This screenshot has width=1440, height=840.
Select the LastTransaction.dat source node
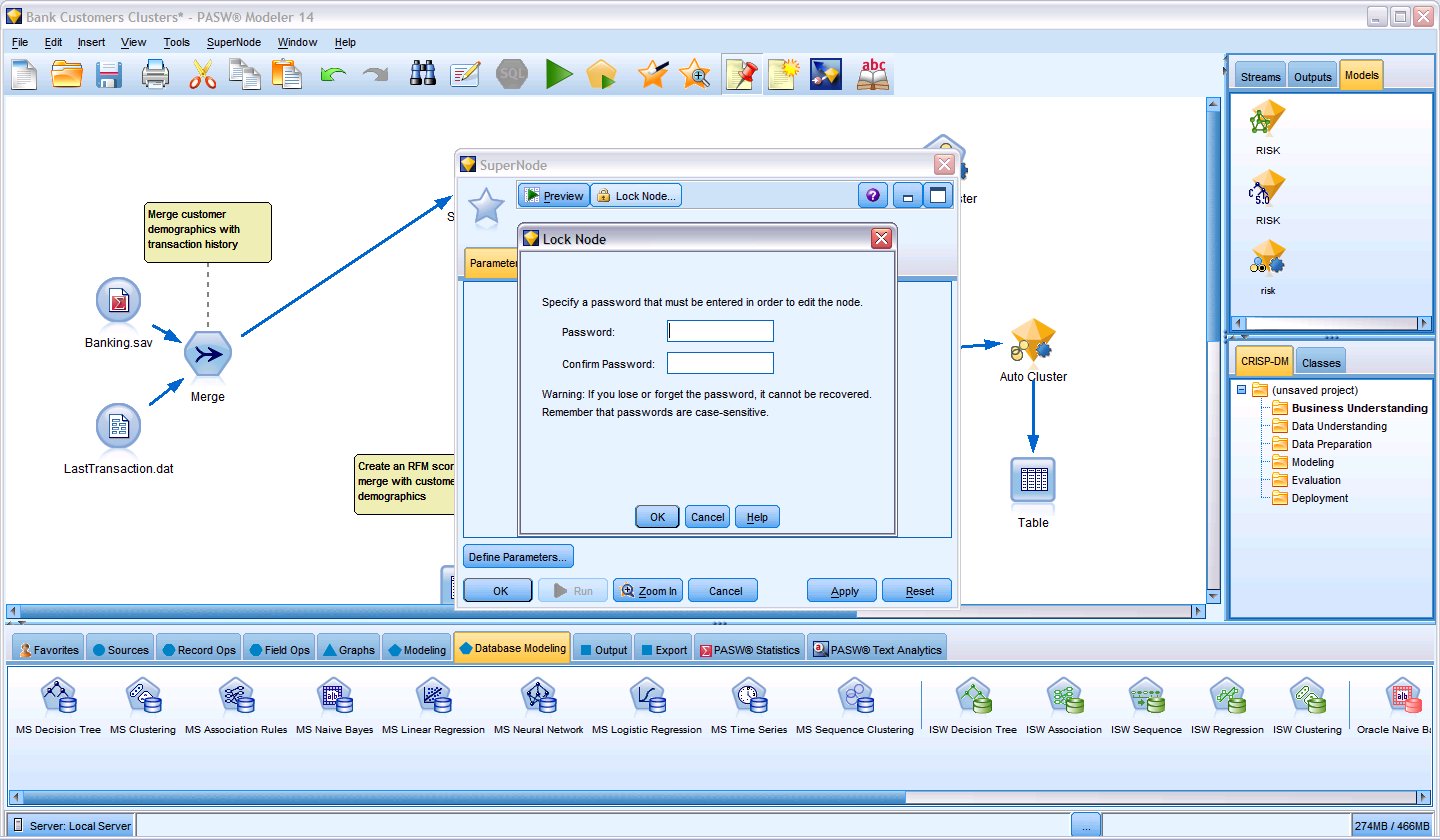pyautogui.click(x=119, y=426)
